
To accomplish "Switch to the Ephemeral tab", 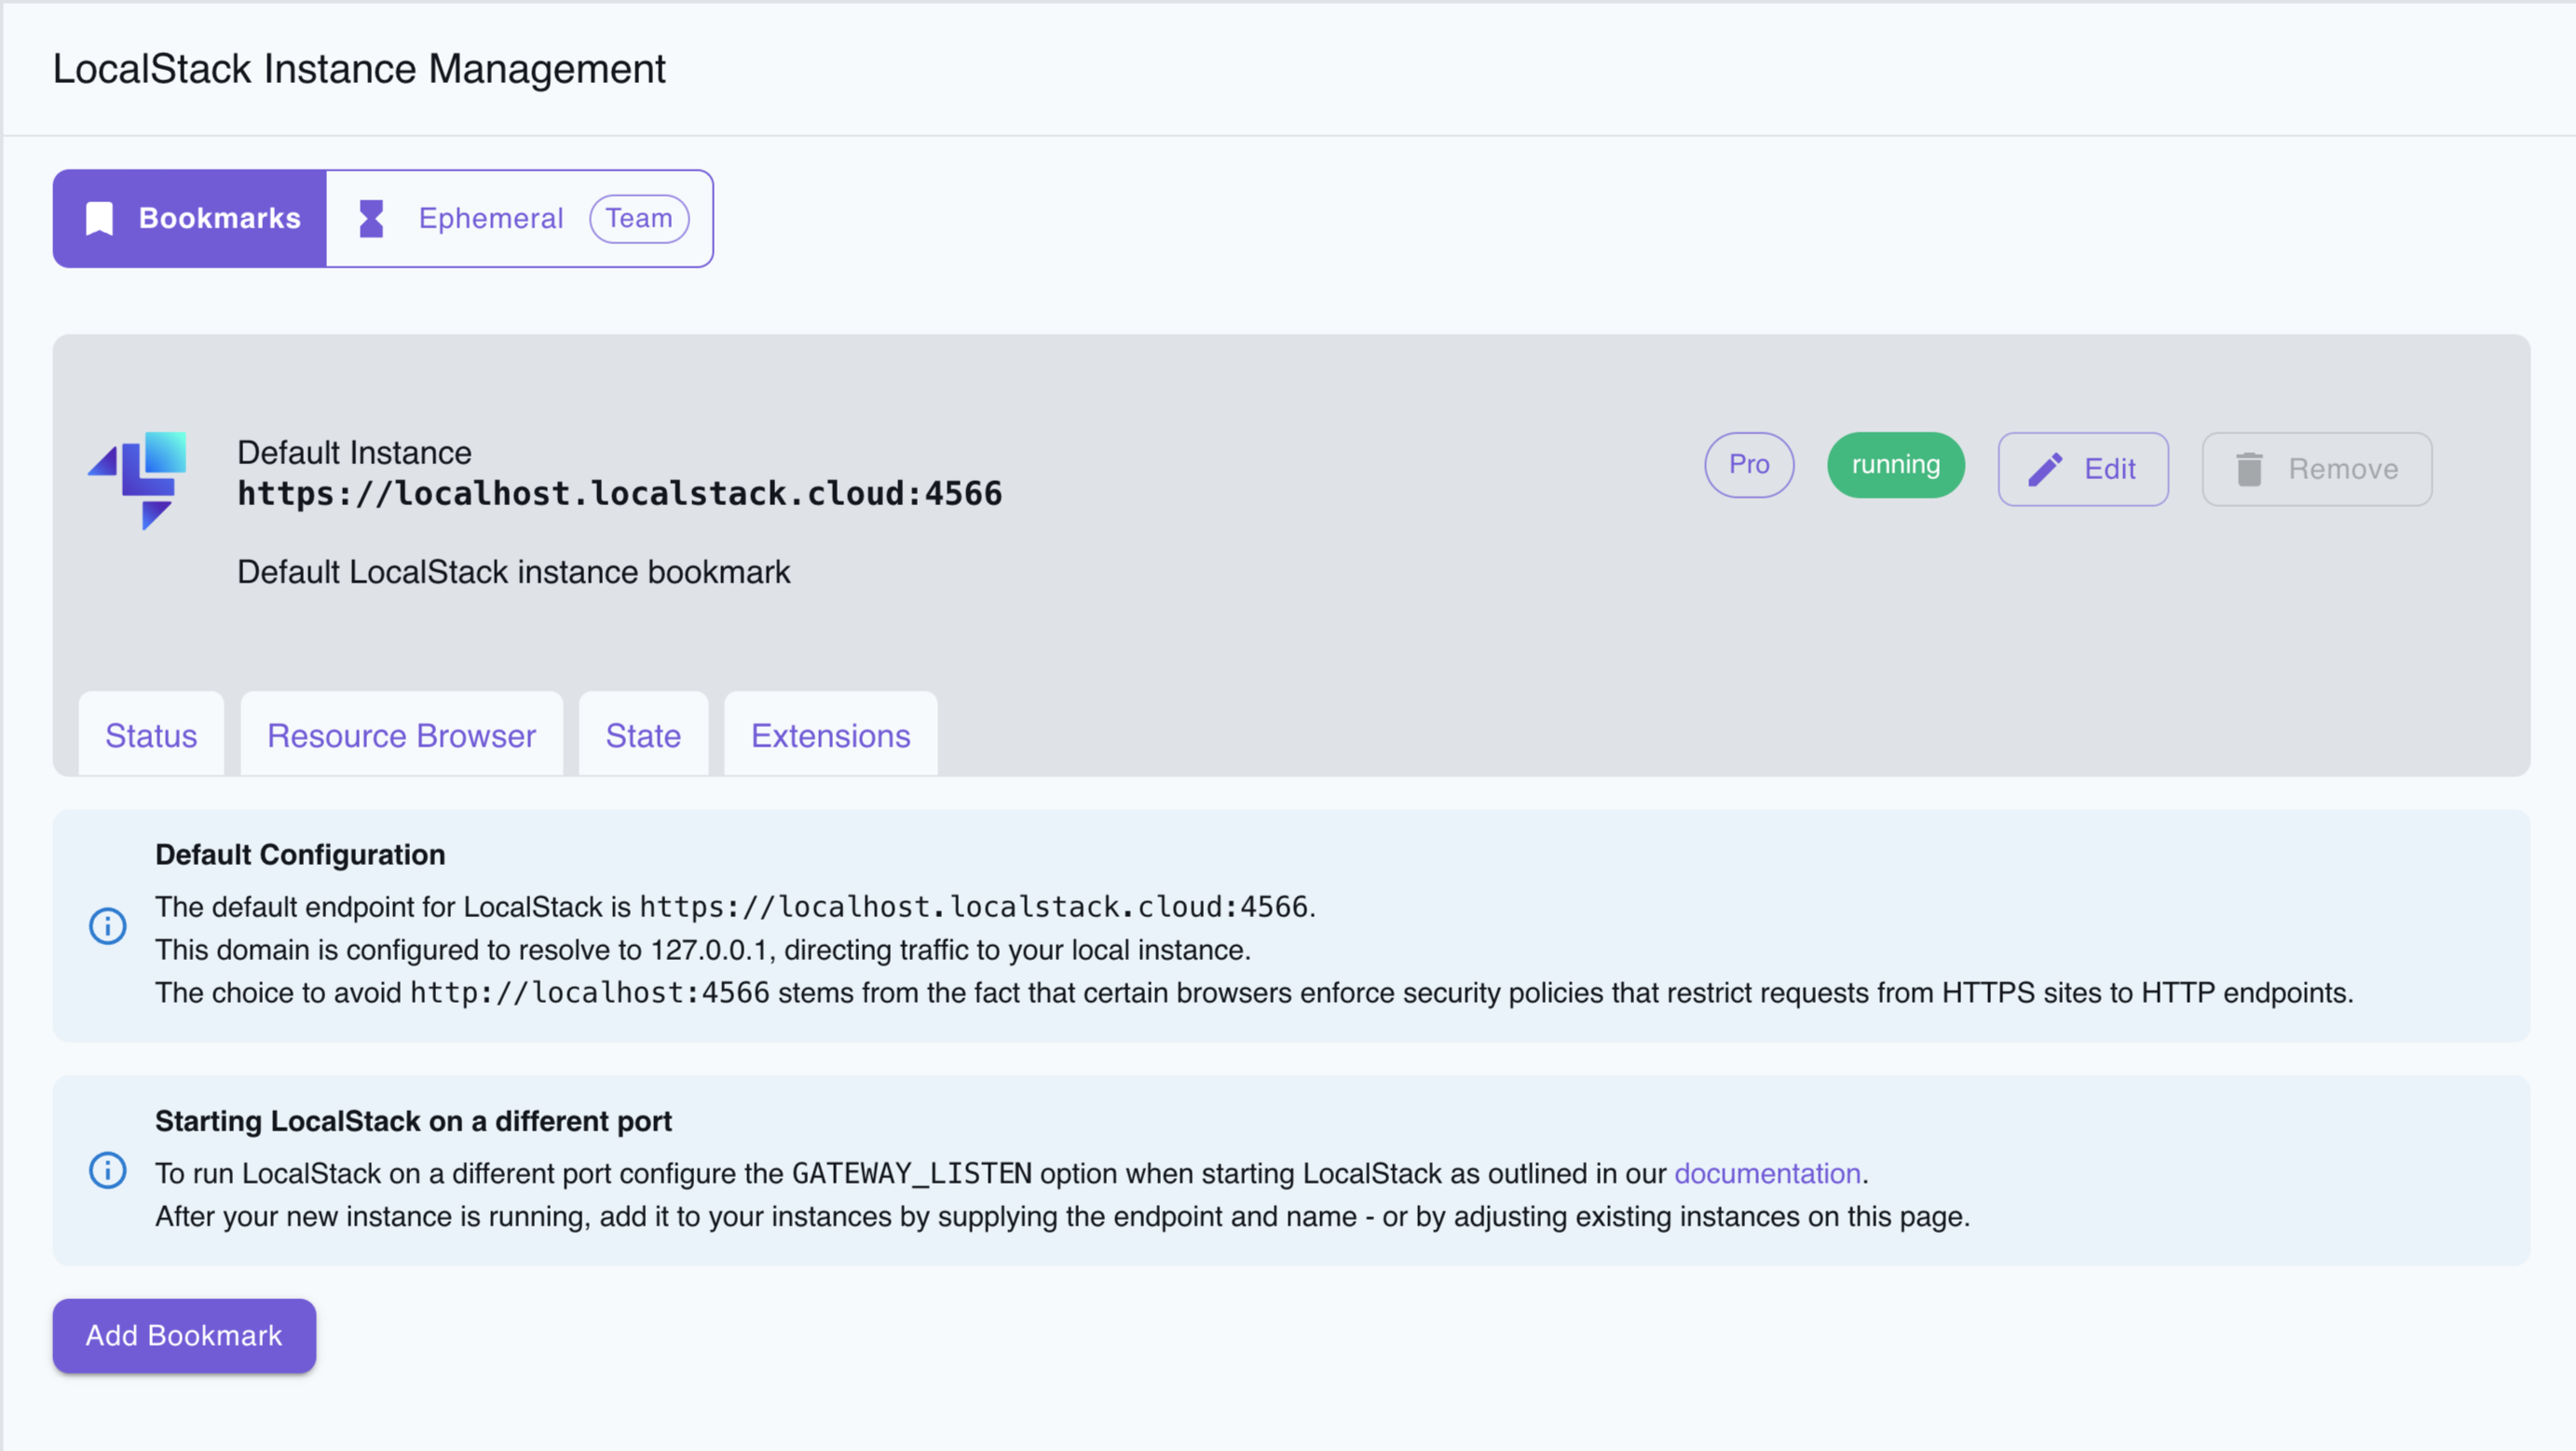I will click(x=490, y=217).
